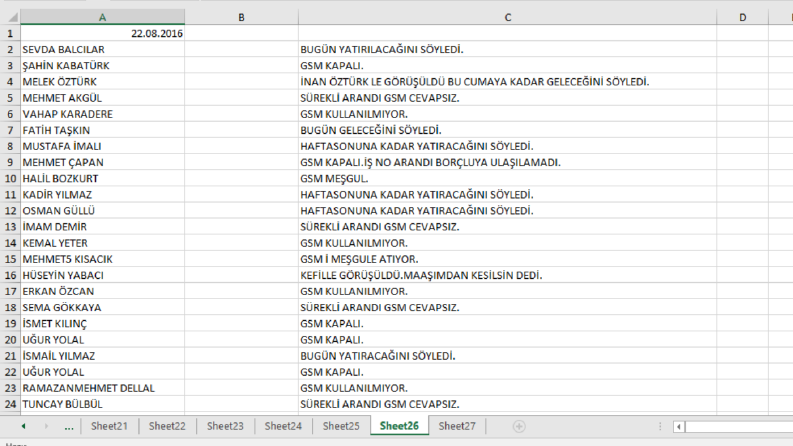Select note BUGÜN GELECEĞİNİ SÖYLEDİ
Viewport: 793px width, 446px height.
pyautogui.click(x=507, y=130)
